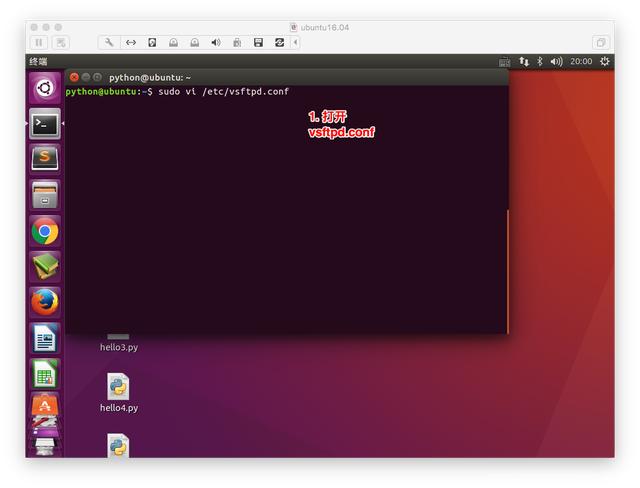Open the network indicator in the top panel
The height and width of the screenshot is (488, 640).
pos(524,62)
